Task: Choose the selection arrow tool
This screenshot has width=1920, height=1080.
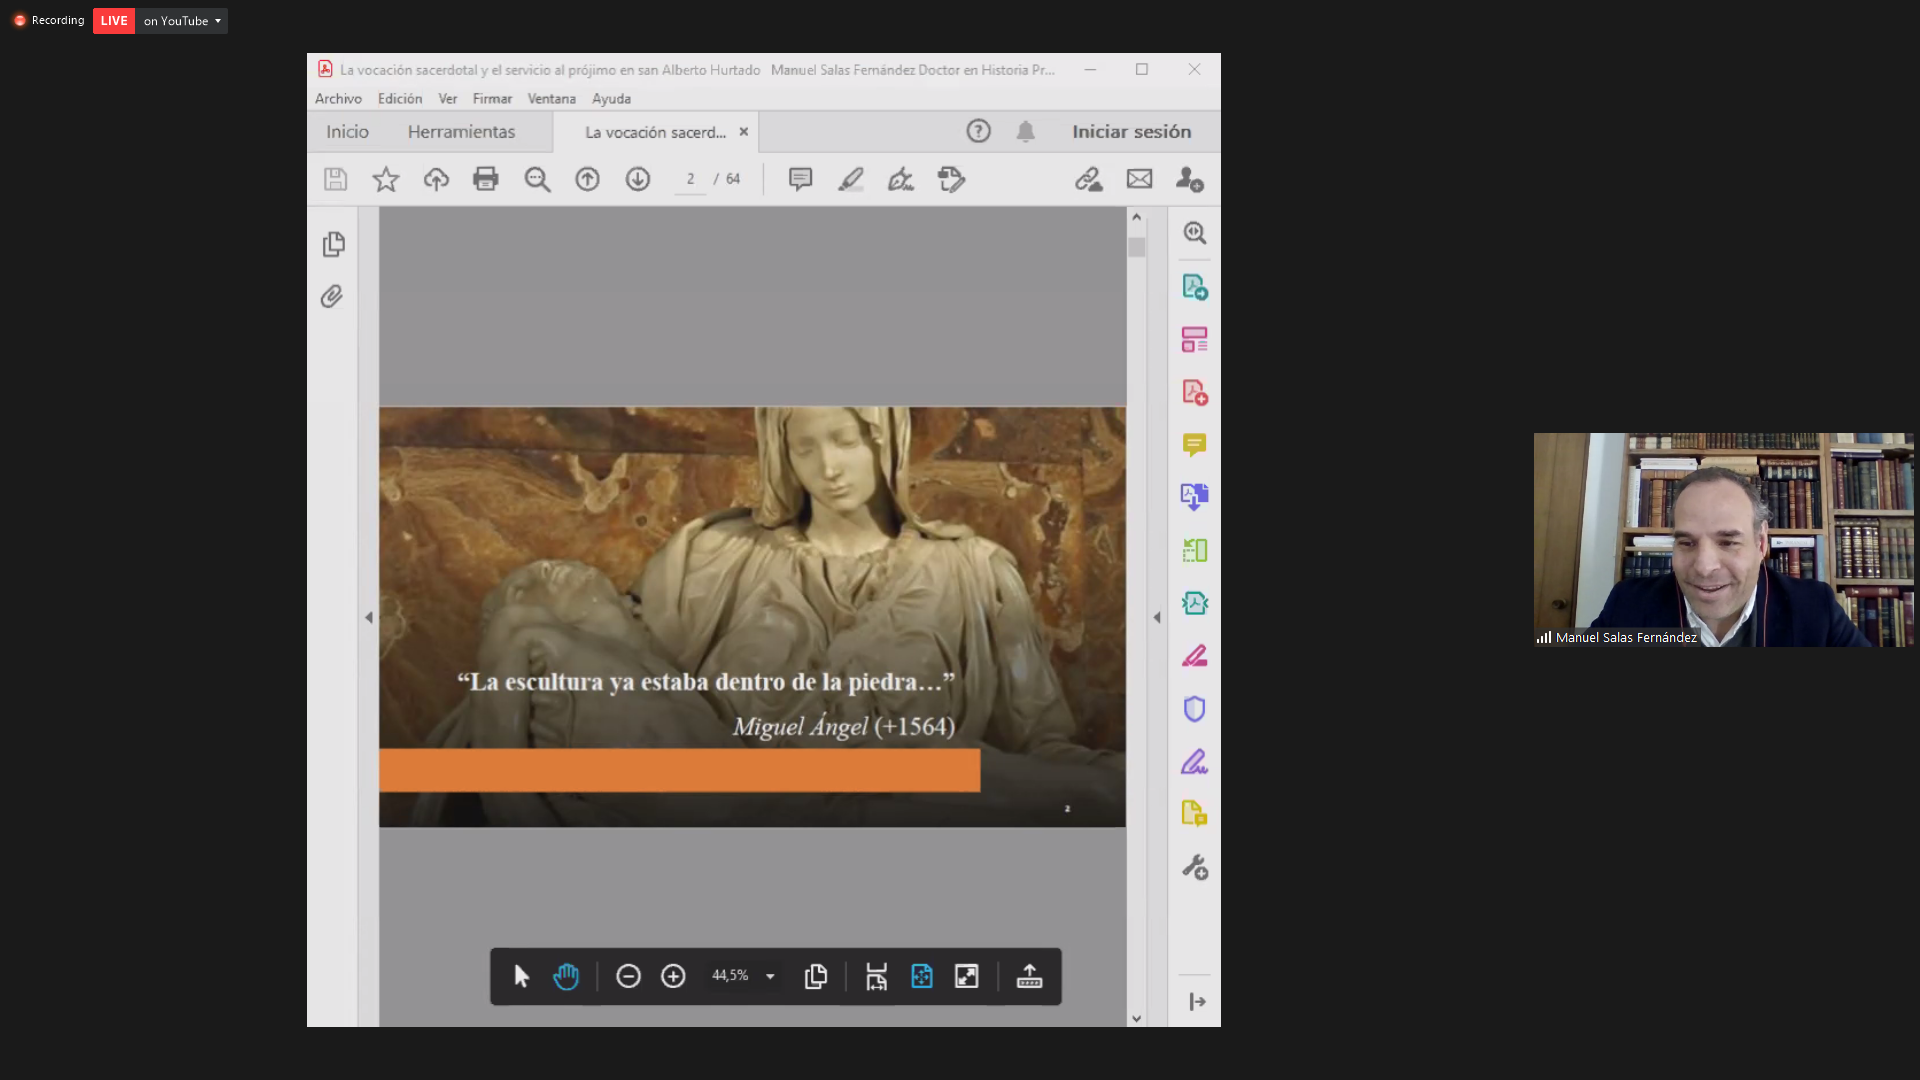Action: (x=521, y=976)
